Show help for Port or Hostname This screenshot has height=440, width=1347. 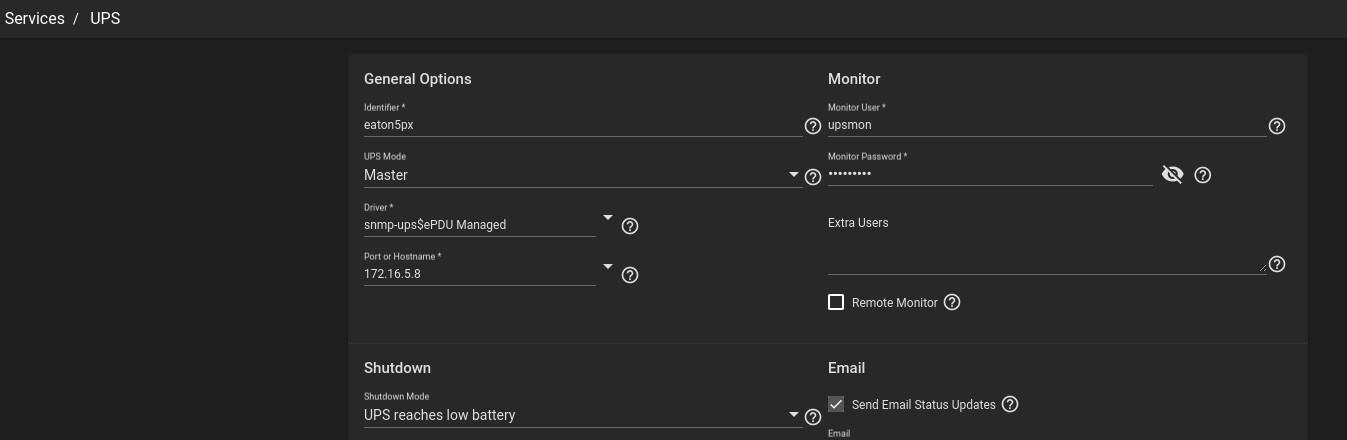pos(630,275)
